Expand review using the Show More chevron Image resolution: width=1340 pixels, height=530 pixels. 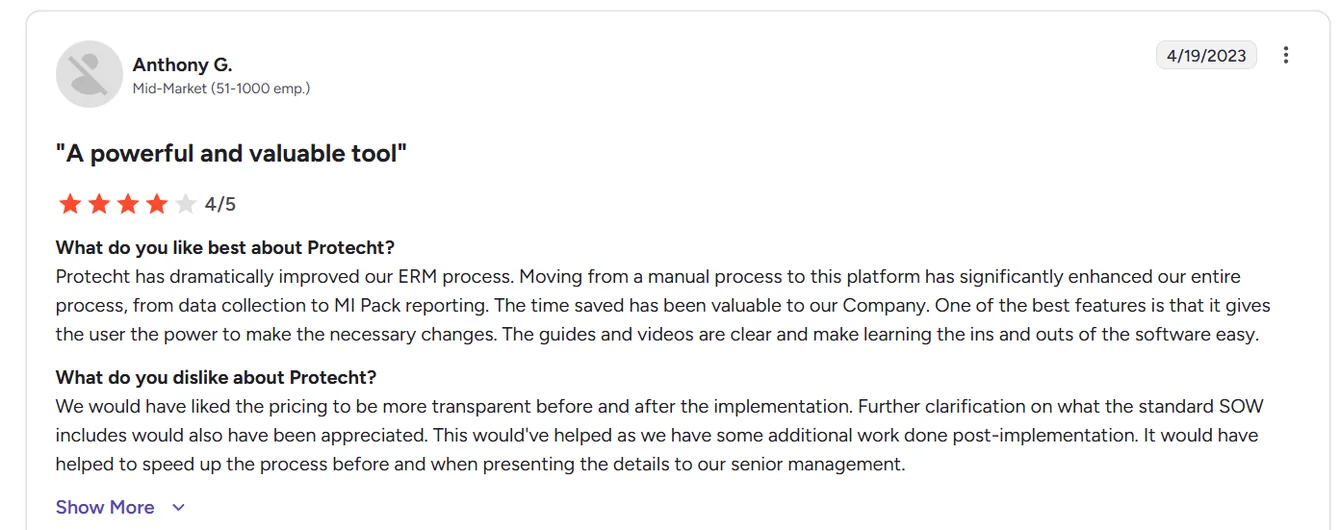[x=178, y=508]
